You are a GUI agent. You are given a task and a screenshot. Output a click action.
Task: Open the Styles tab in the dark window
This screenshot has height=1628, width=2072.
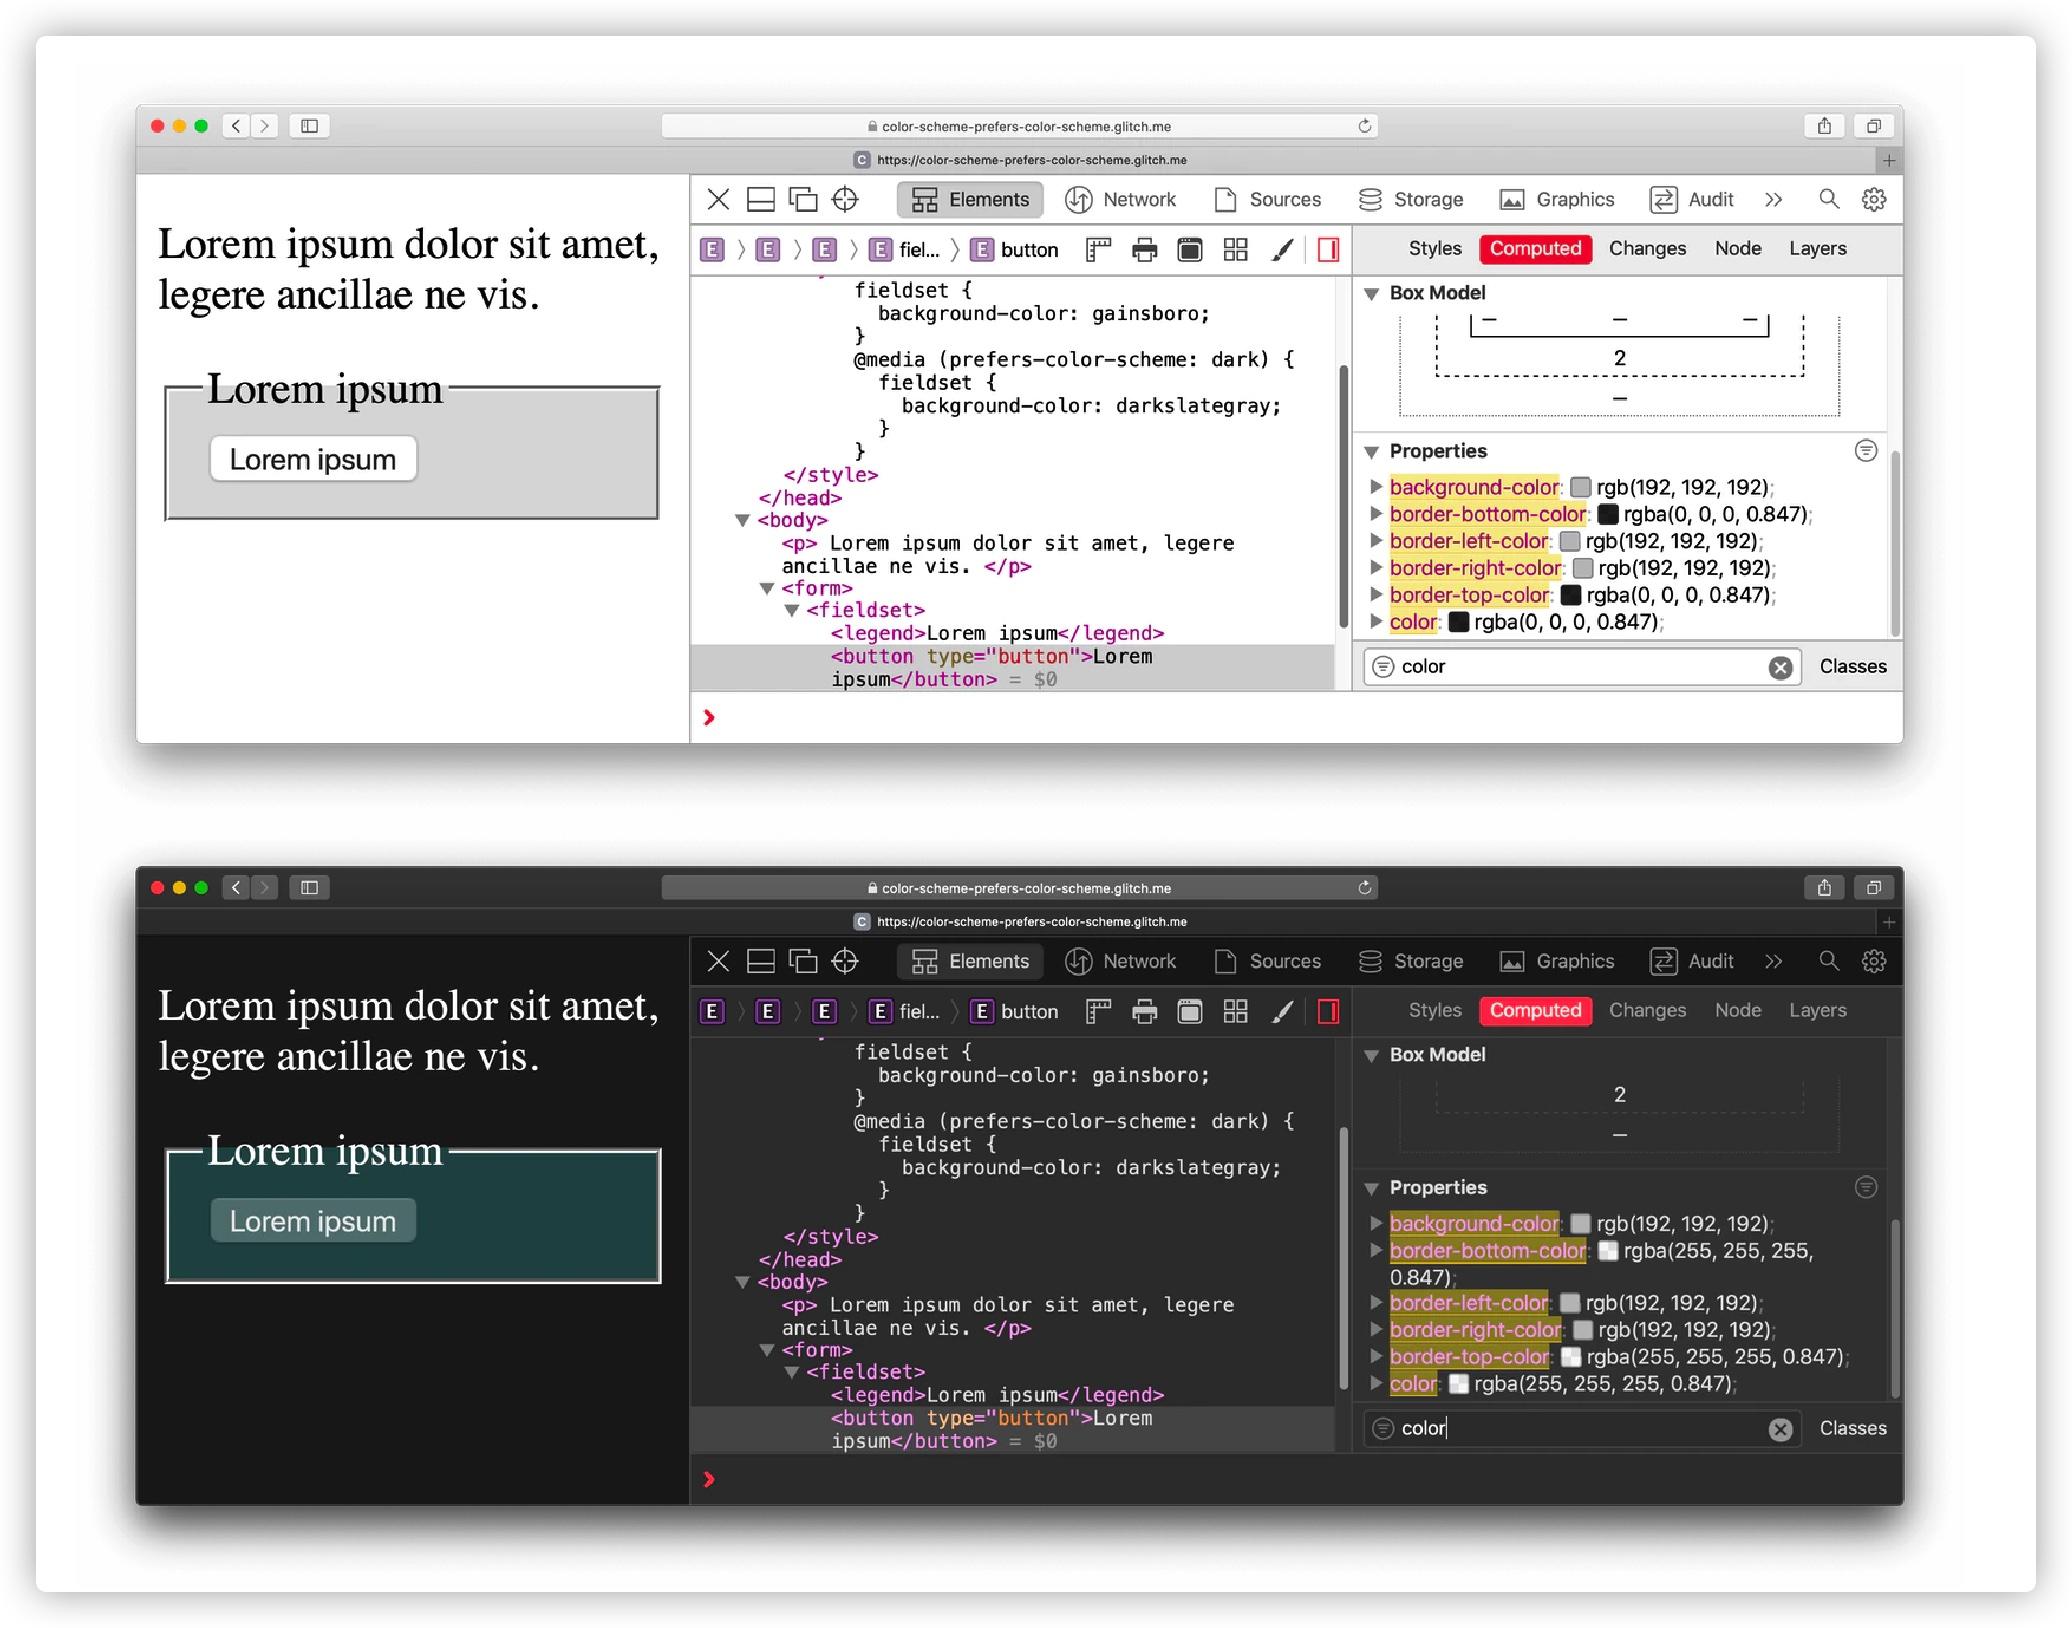1434,1010
